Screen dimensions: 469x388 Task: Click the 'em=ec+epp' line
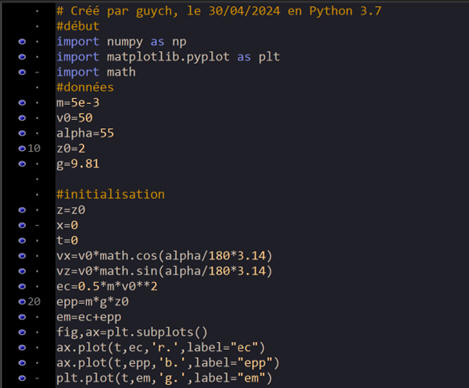pyautogui.click(x=89, y=317)
